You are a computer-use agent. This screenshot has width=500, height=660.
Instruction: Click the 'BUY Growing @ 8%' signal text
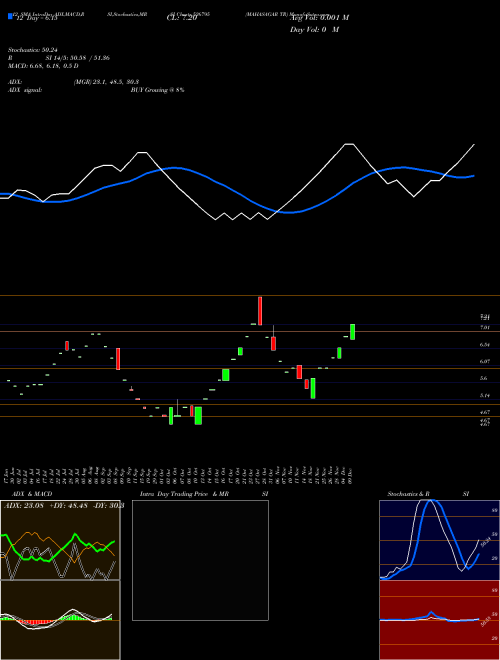click(157, 90)
